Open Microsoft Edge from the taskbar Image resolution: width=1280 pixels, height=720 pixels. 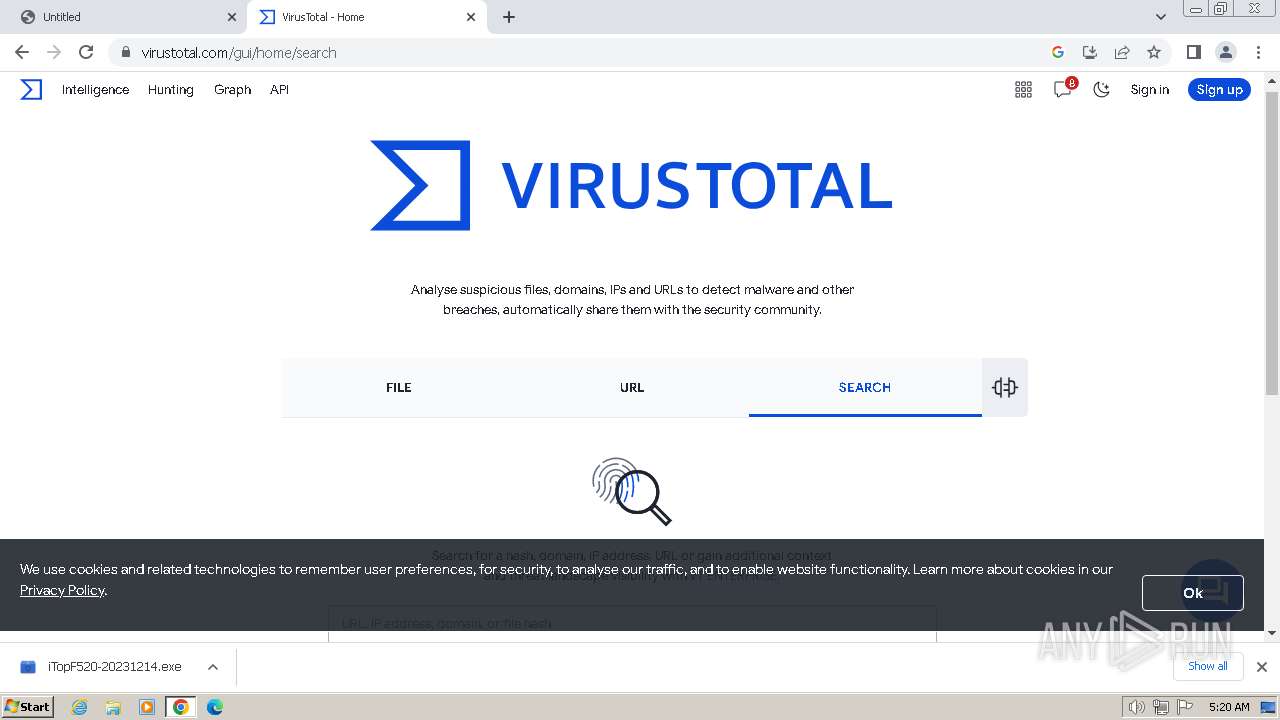tap(215, 707)
